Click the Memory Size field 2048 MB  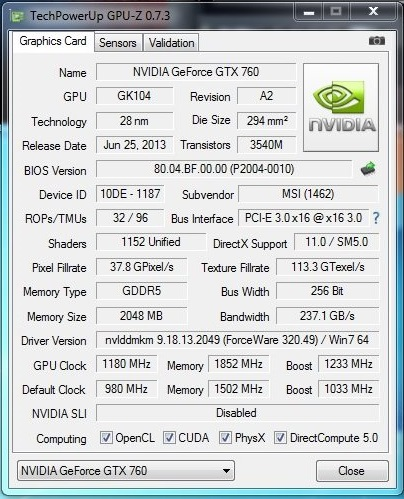142,316
